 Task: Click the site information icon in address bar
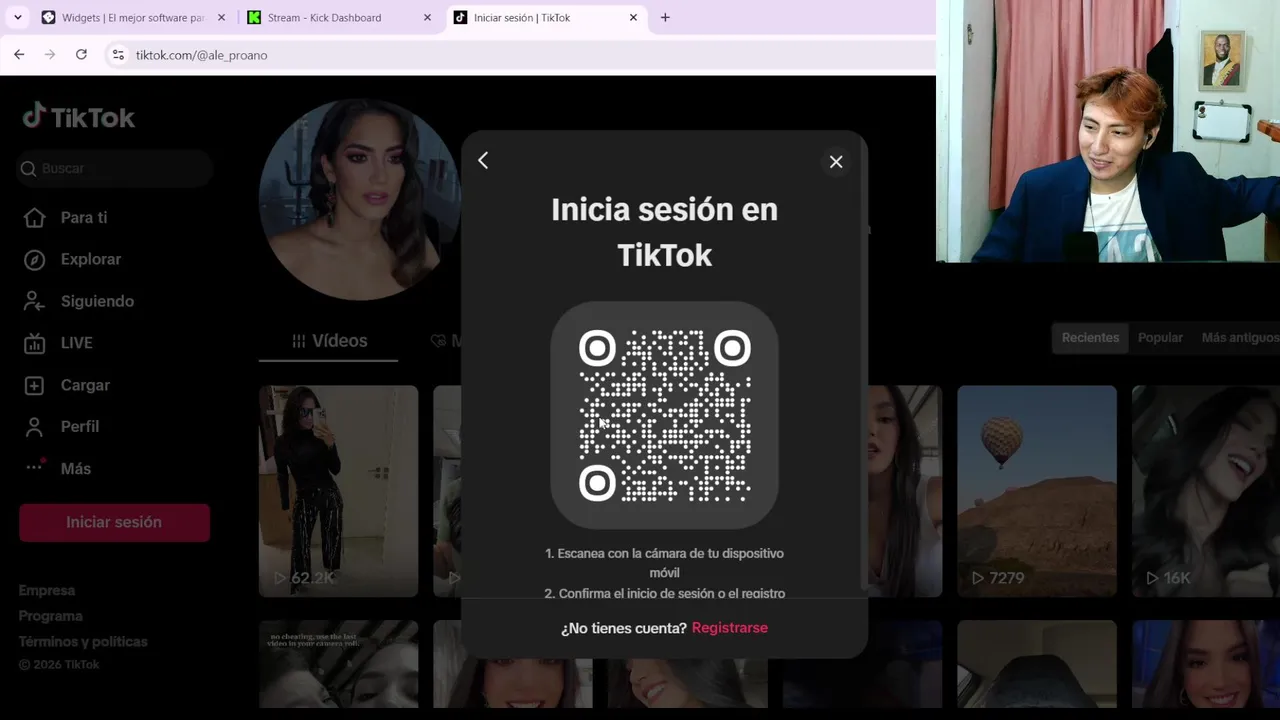click(118, 55)
